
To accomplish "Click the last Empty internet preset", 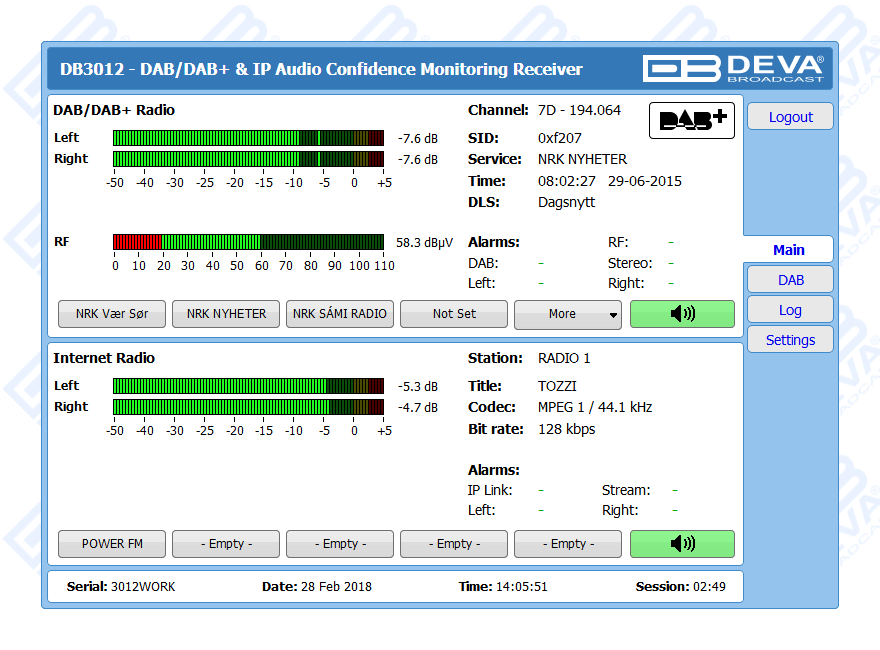I will (568, 544).
